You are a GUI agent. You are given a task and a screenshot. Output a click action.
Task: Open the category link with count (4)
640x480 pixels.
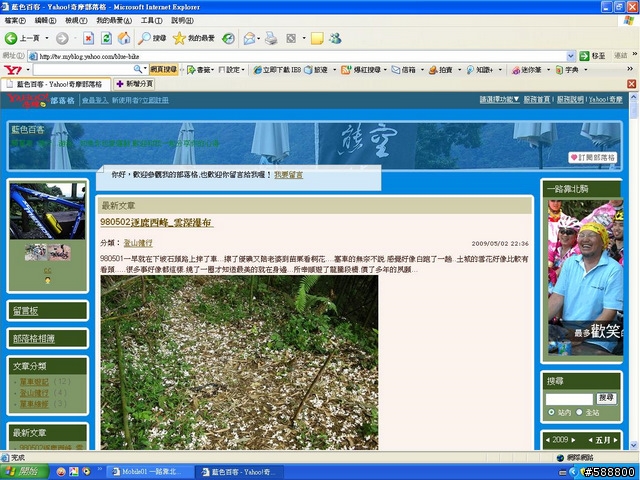pyautogui.click(x=34, y=393)
